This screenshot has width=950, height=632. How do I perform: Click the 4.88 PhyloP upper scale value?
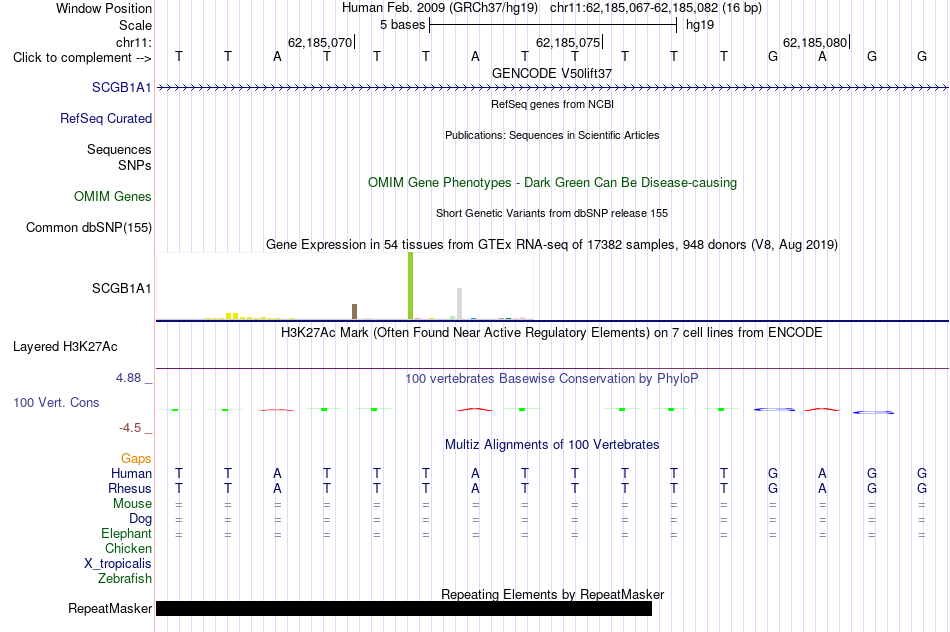(x=128, y=378)
